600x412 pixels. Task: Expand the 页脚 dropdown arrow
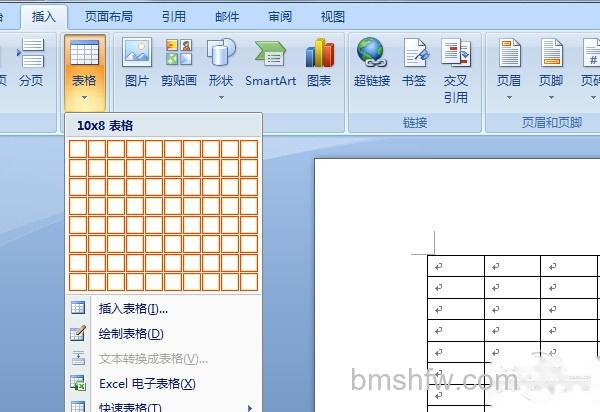[551, 98]
